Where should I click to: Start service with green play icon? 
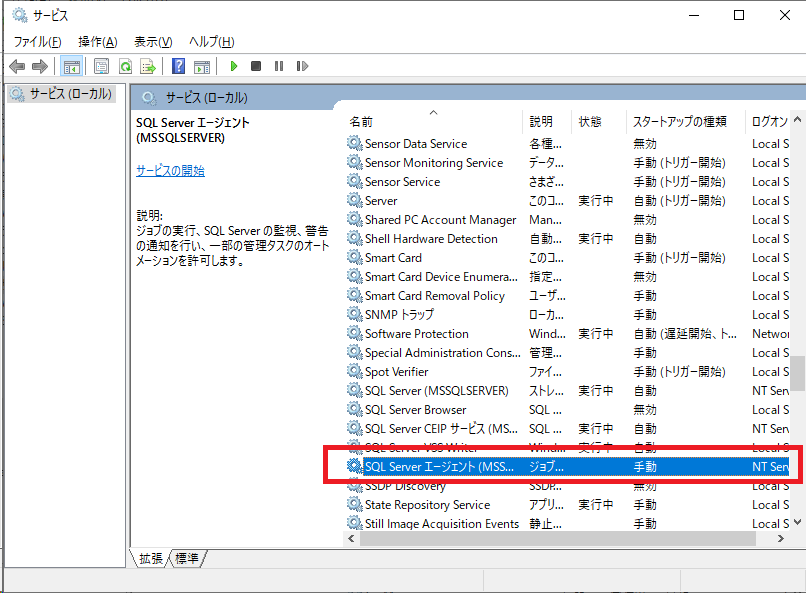234,66
